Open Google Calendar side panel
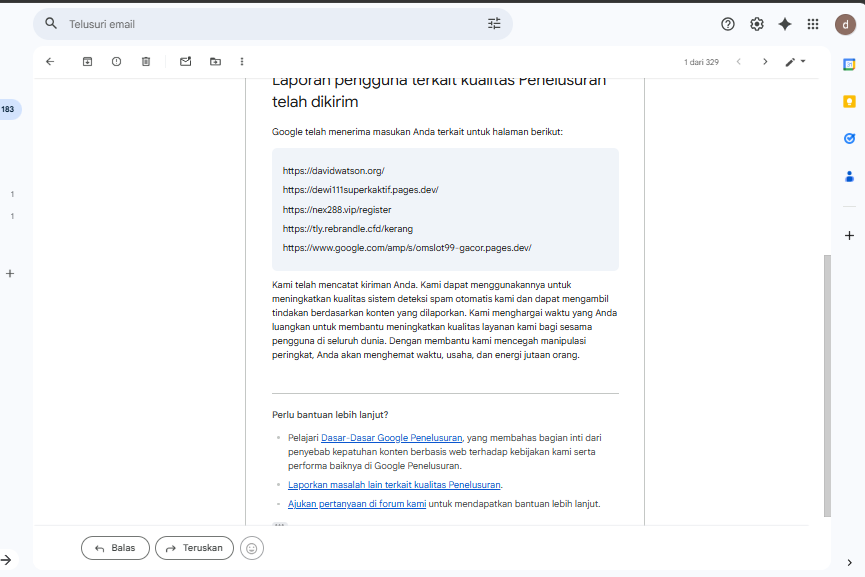This screenshot has width=865, height=577. click(849, 65)
